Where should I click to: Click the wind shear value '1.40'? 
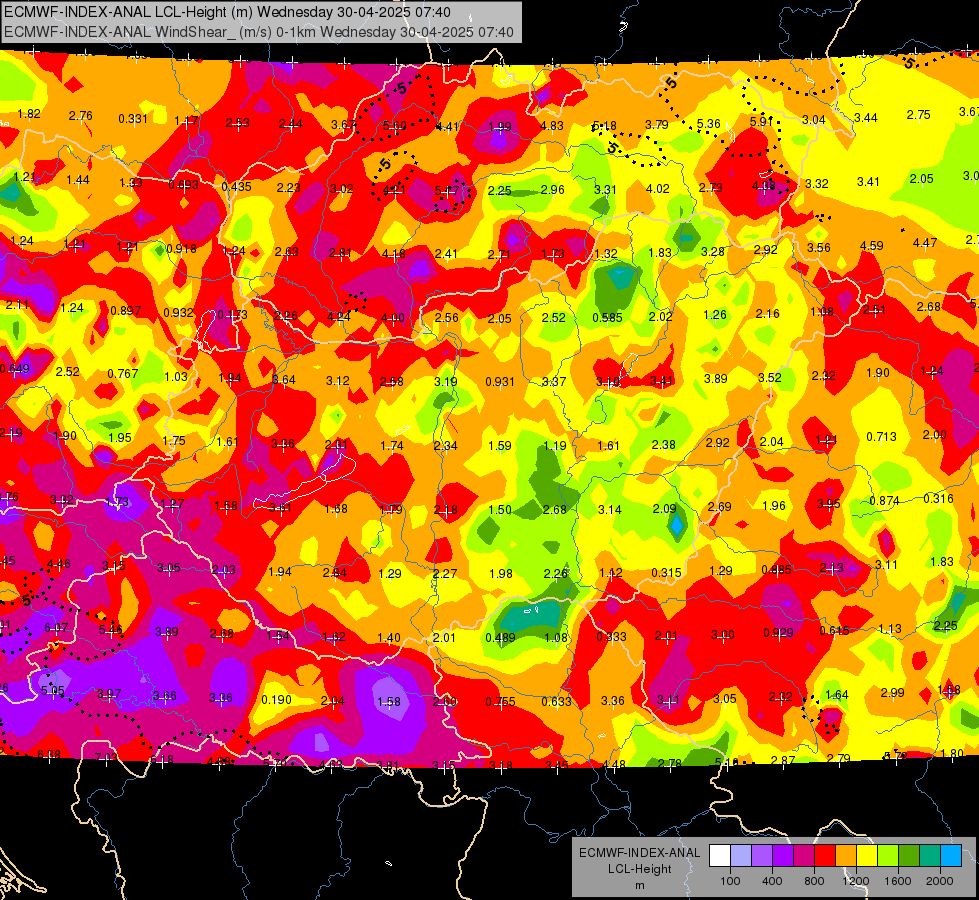[x=389, y=638]
